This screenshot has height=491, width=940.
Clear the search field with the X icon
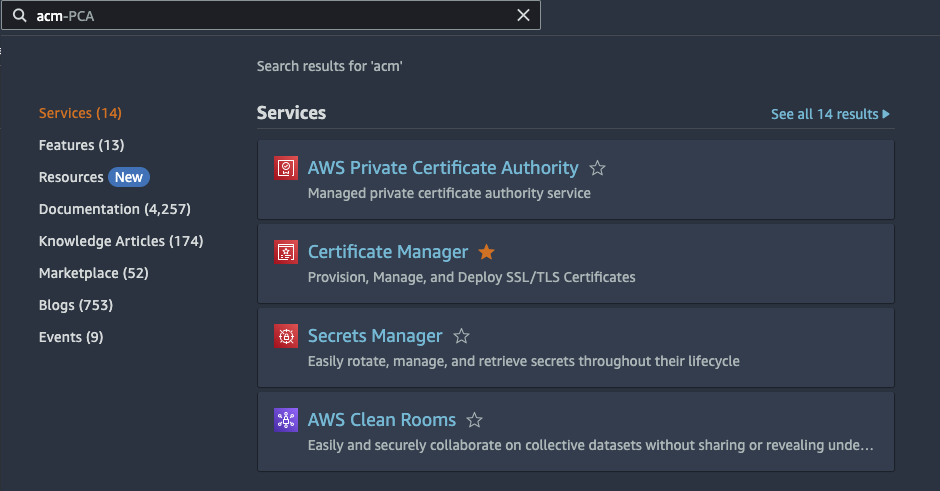click(x=523, y=16)
